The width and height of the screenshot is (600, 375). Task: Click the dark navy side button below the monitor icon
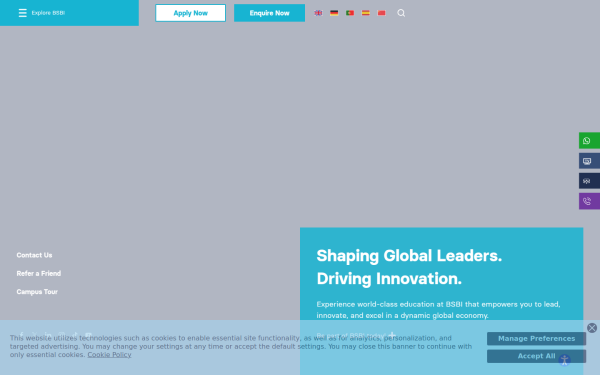pos(589,181)
